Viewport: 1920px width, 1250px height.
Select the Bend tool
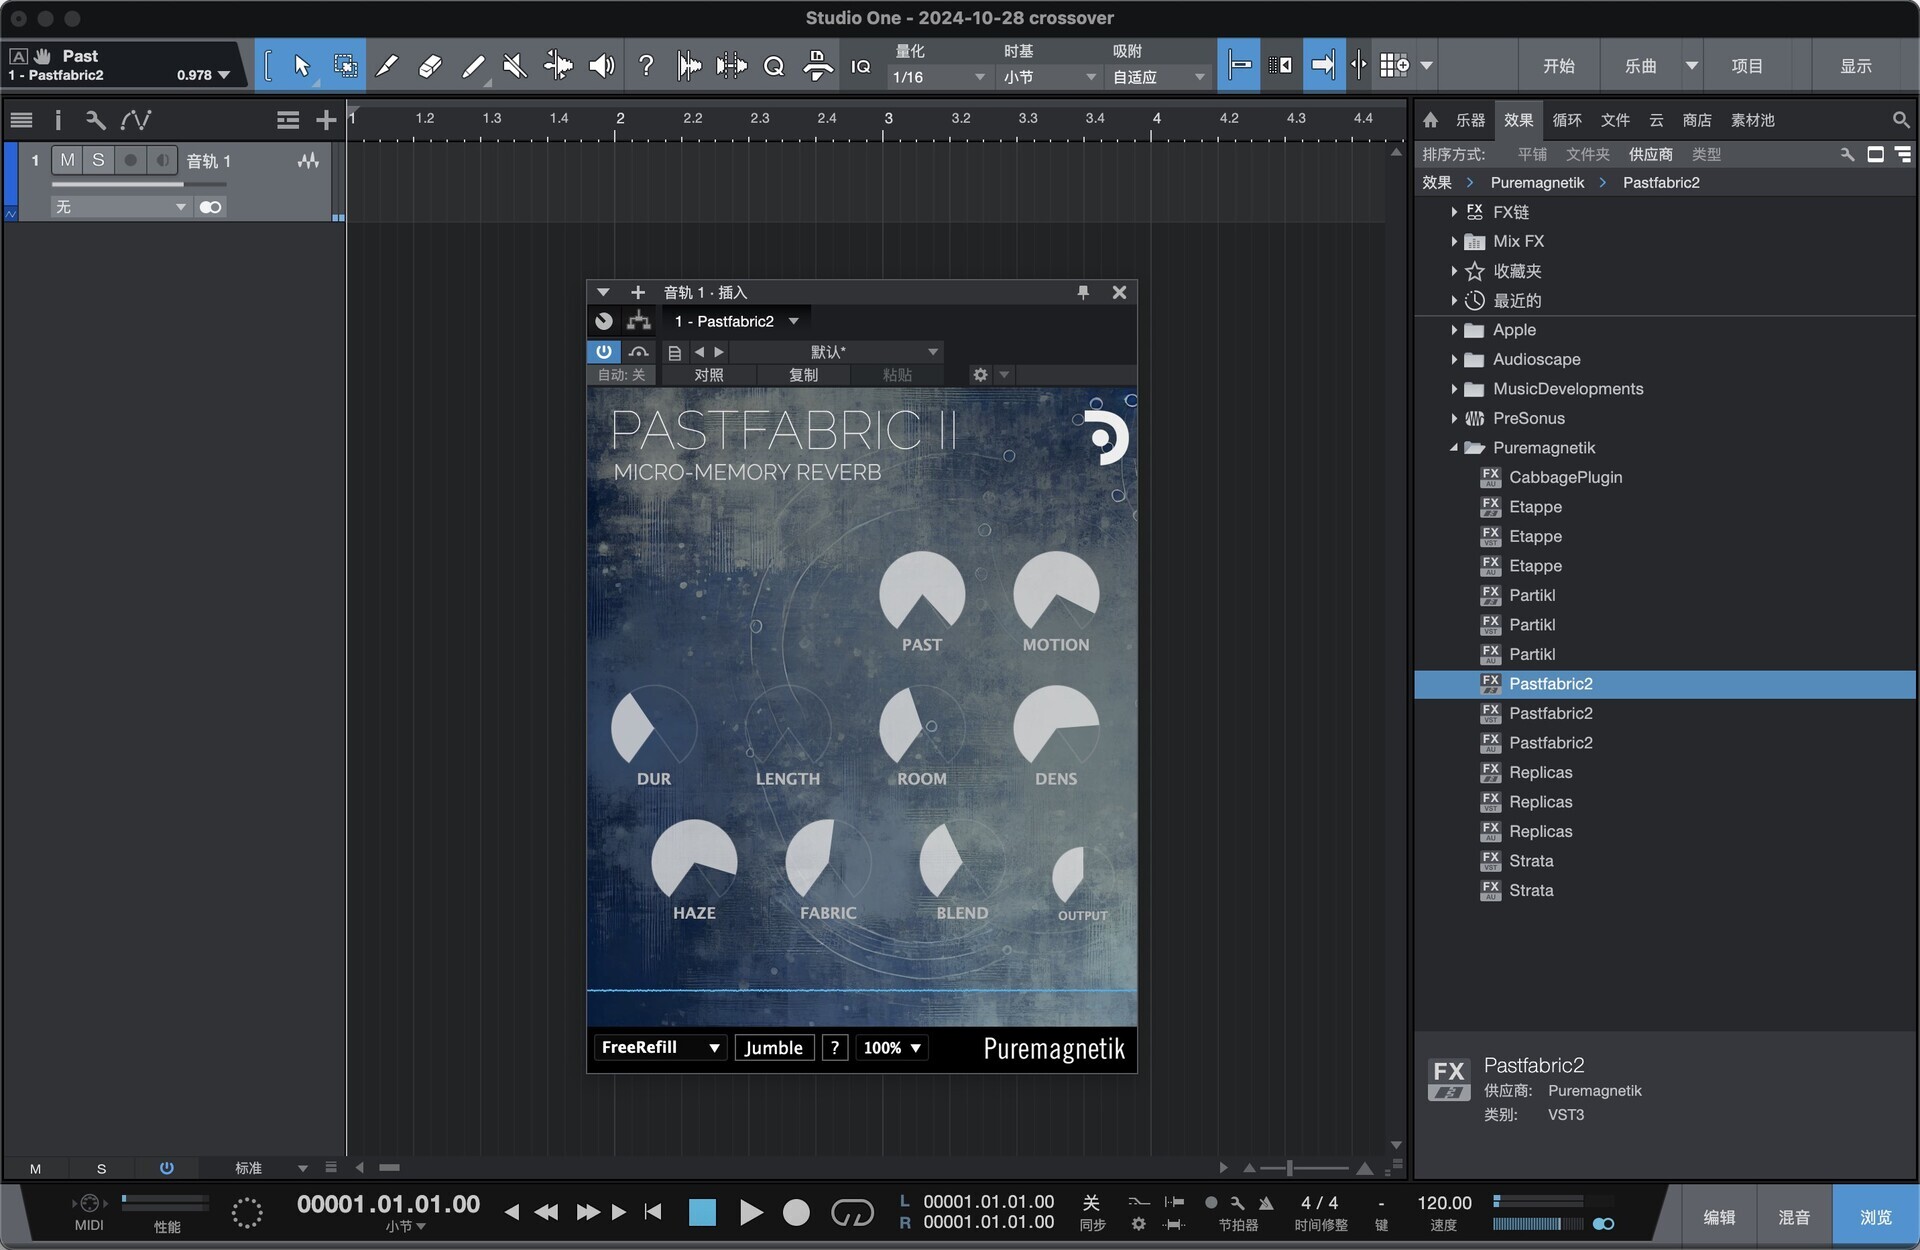558,66
